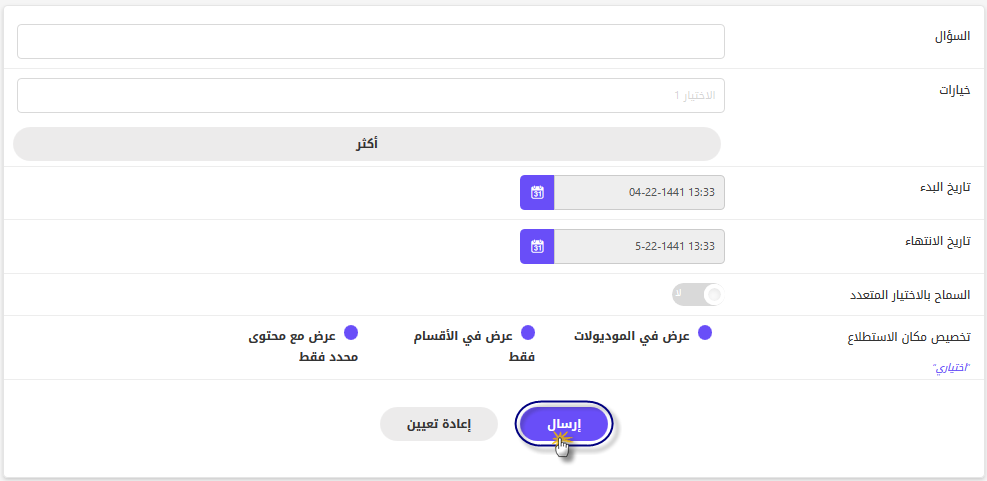
Task: Select the عرض في الأقسام فقط radio button
Action: pyautogui.click(x=528, y=332)
